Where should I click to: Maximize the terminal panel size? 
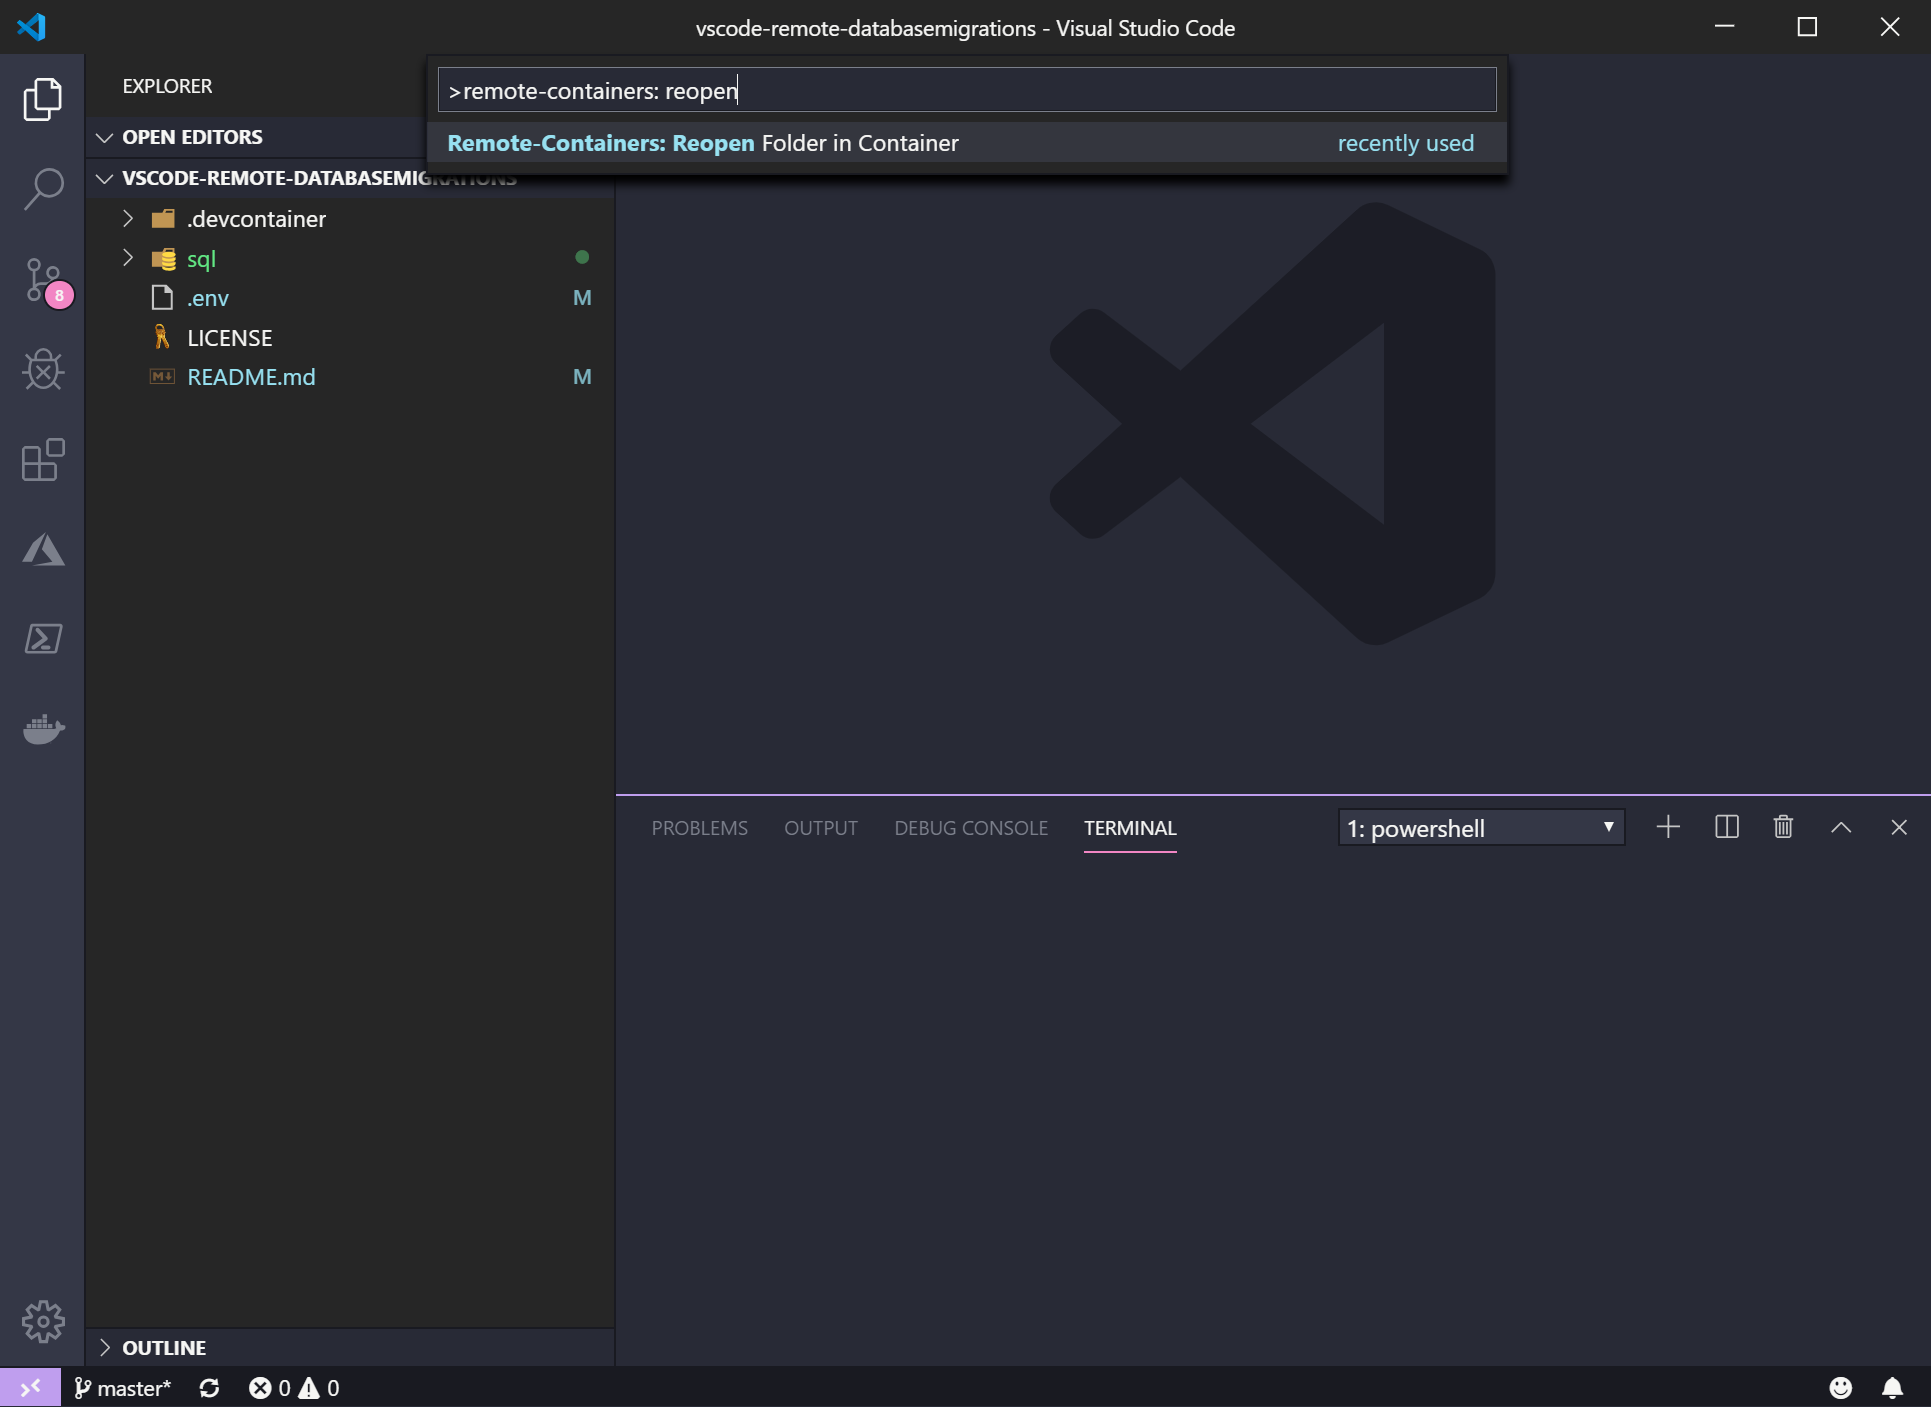(x=1840, y=827)
